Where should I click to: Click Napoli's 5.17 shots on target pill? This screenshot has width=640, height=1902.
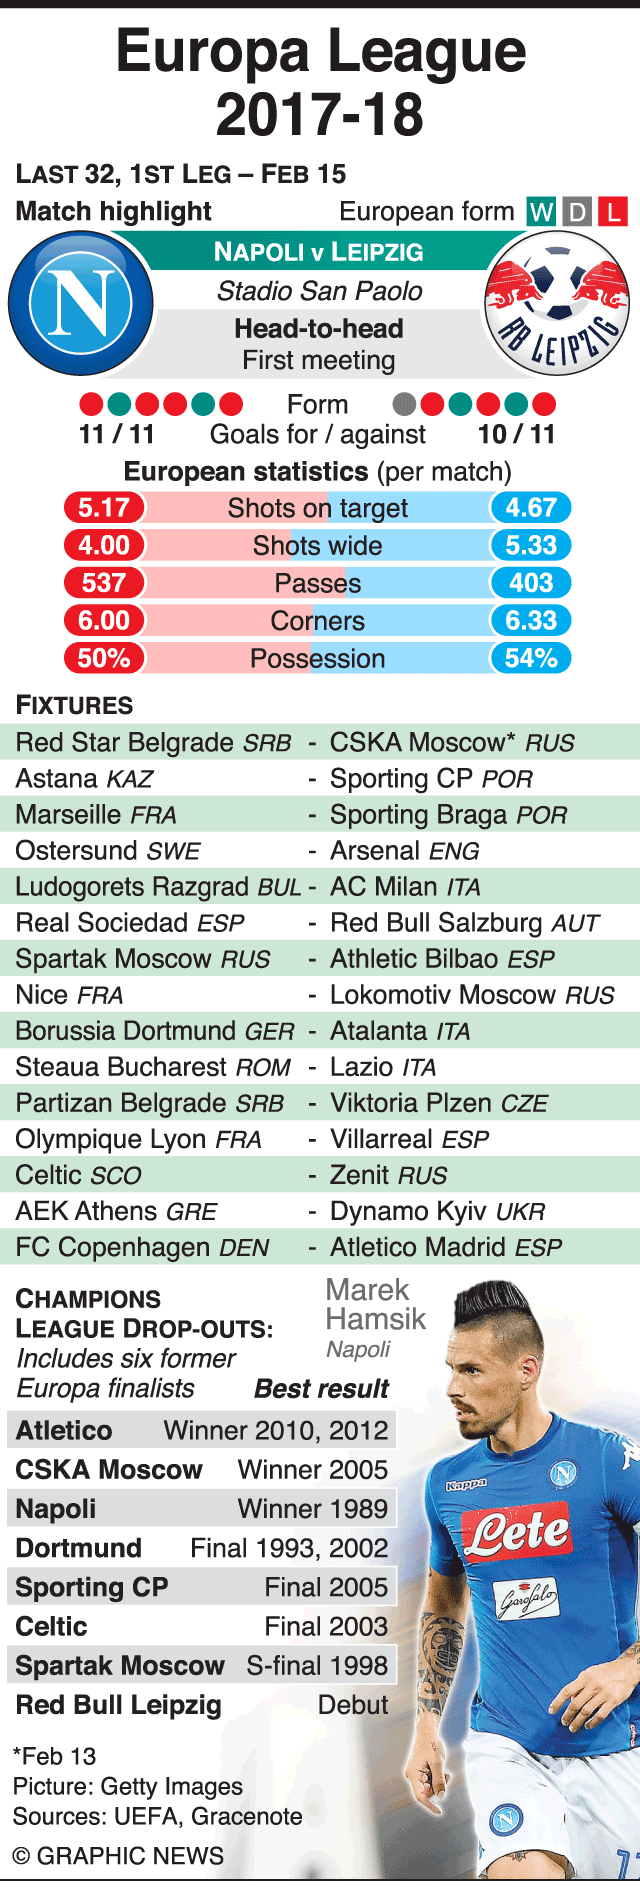coord(104,508)
